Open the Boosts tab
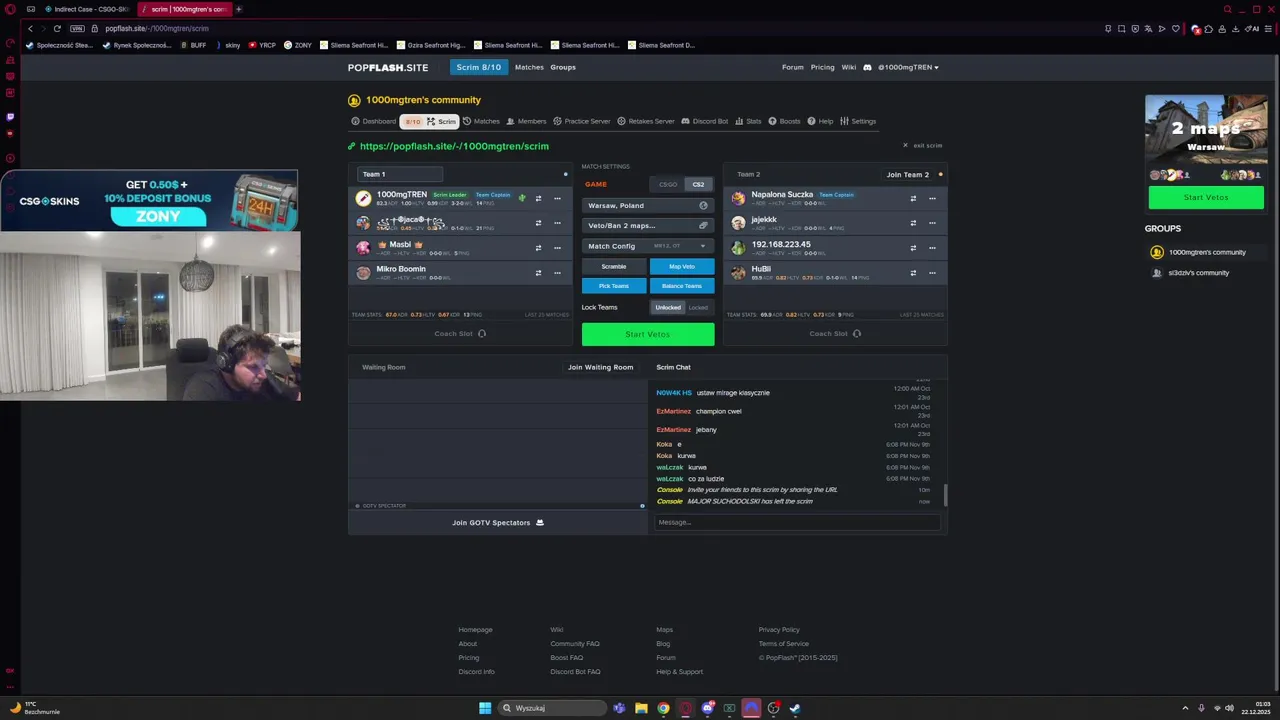This screenshot has width=1280, height=720. pos(784,121)
